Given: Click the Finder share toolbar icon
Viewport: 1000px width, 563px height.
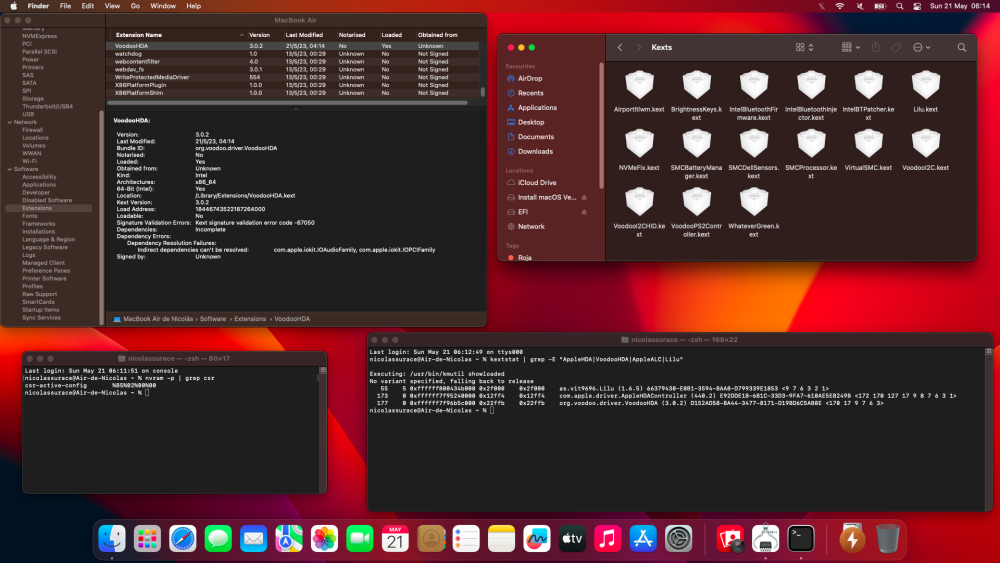Looking at the screenshot, I should (876, 47).
